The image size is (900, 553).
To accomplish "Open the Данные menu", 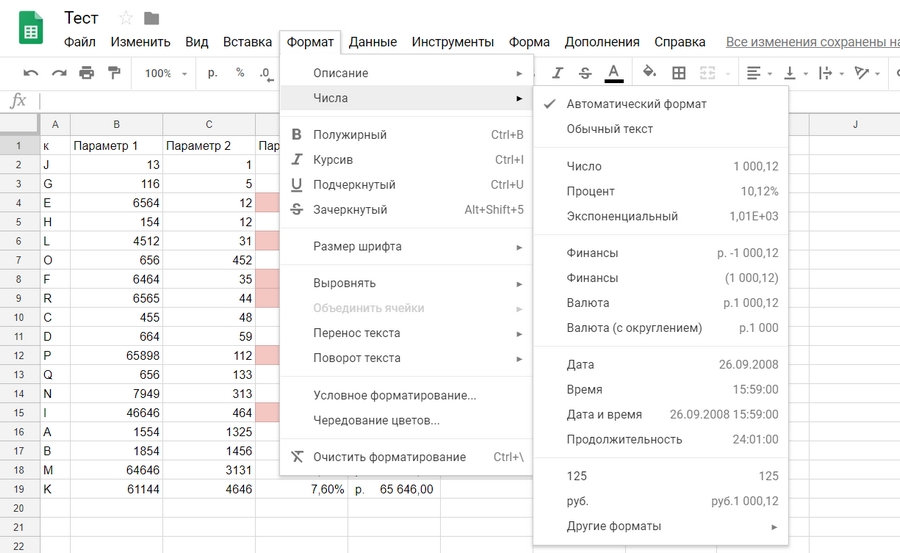I will coord(373,42).
